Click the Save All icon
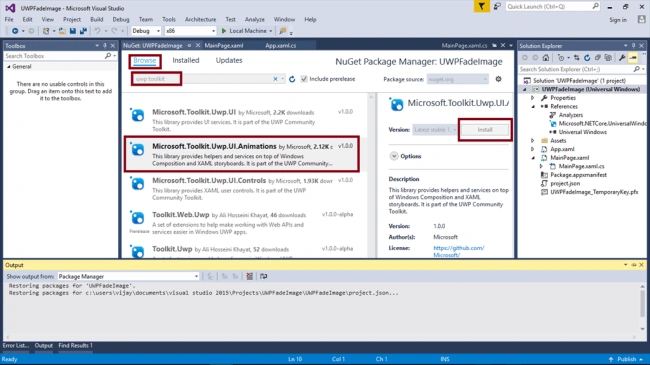Screen dimensions: 650x365 point(83,31)
